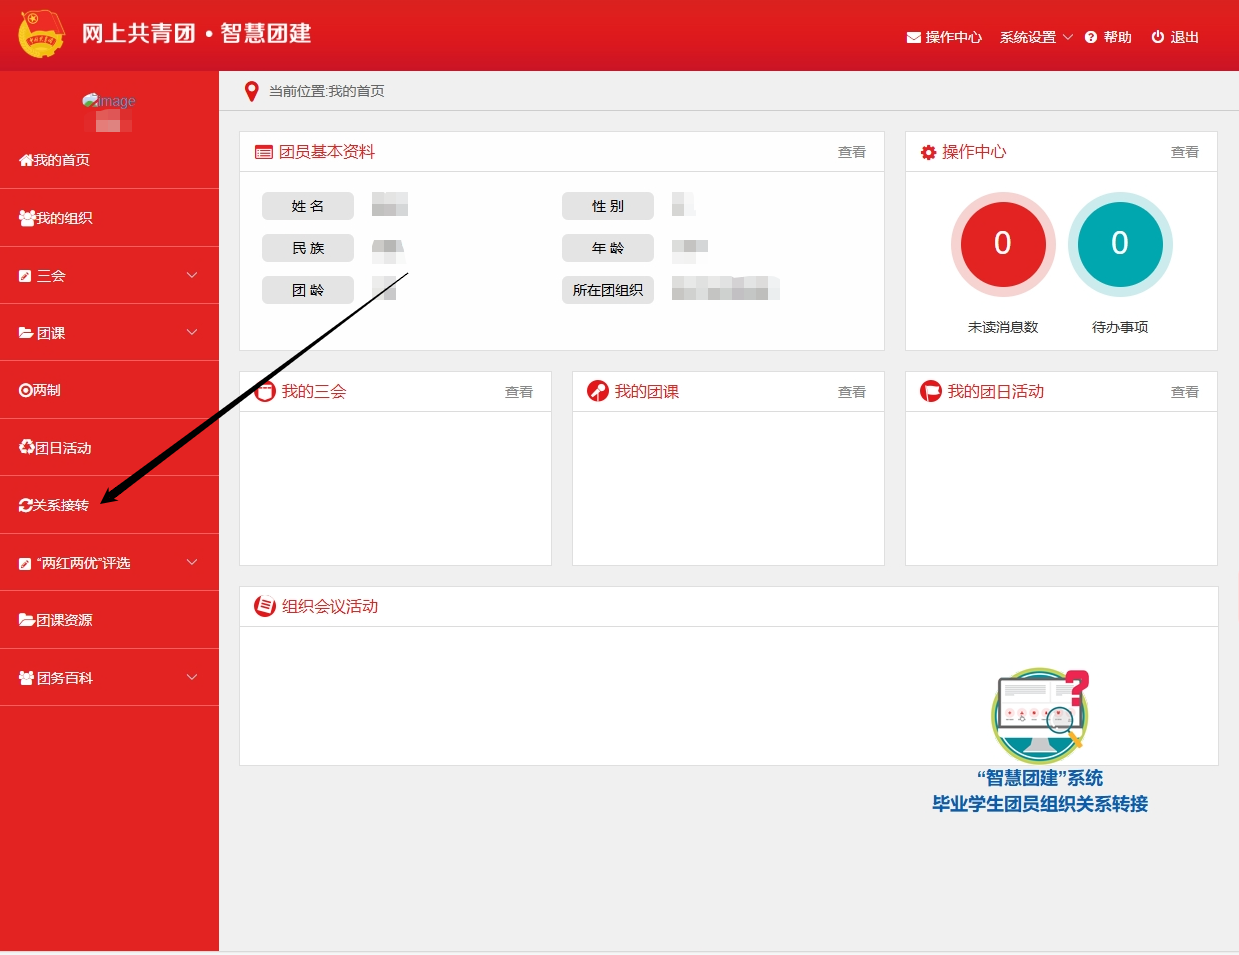This screenshot has width=1239, height=955.
Task: Click the envelope icon beside 操作中心
Action: tap(913, 37)
